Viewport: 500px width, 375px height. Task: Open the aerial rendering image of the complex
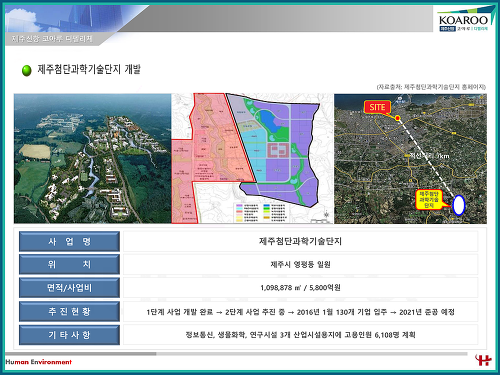point(92,158)
